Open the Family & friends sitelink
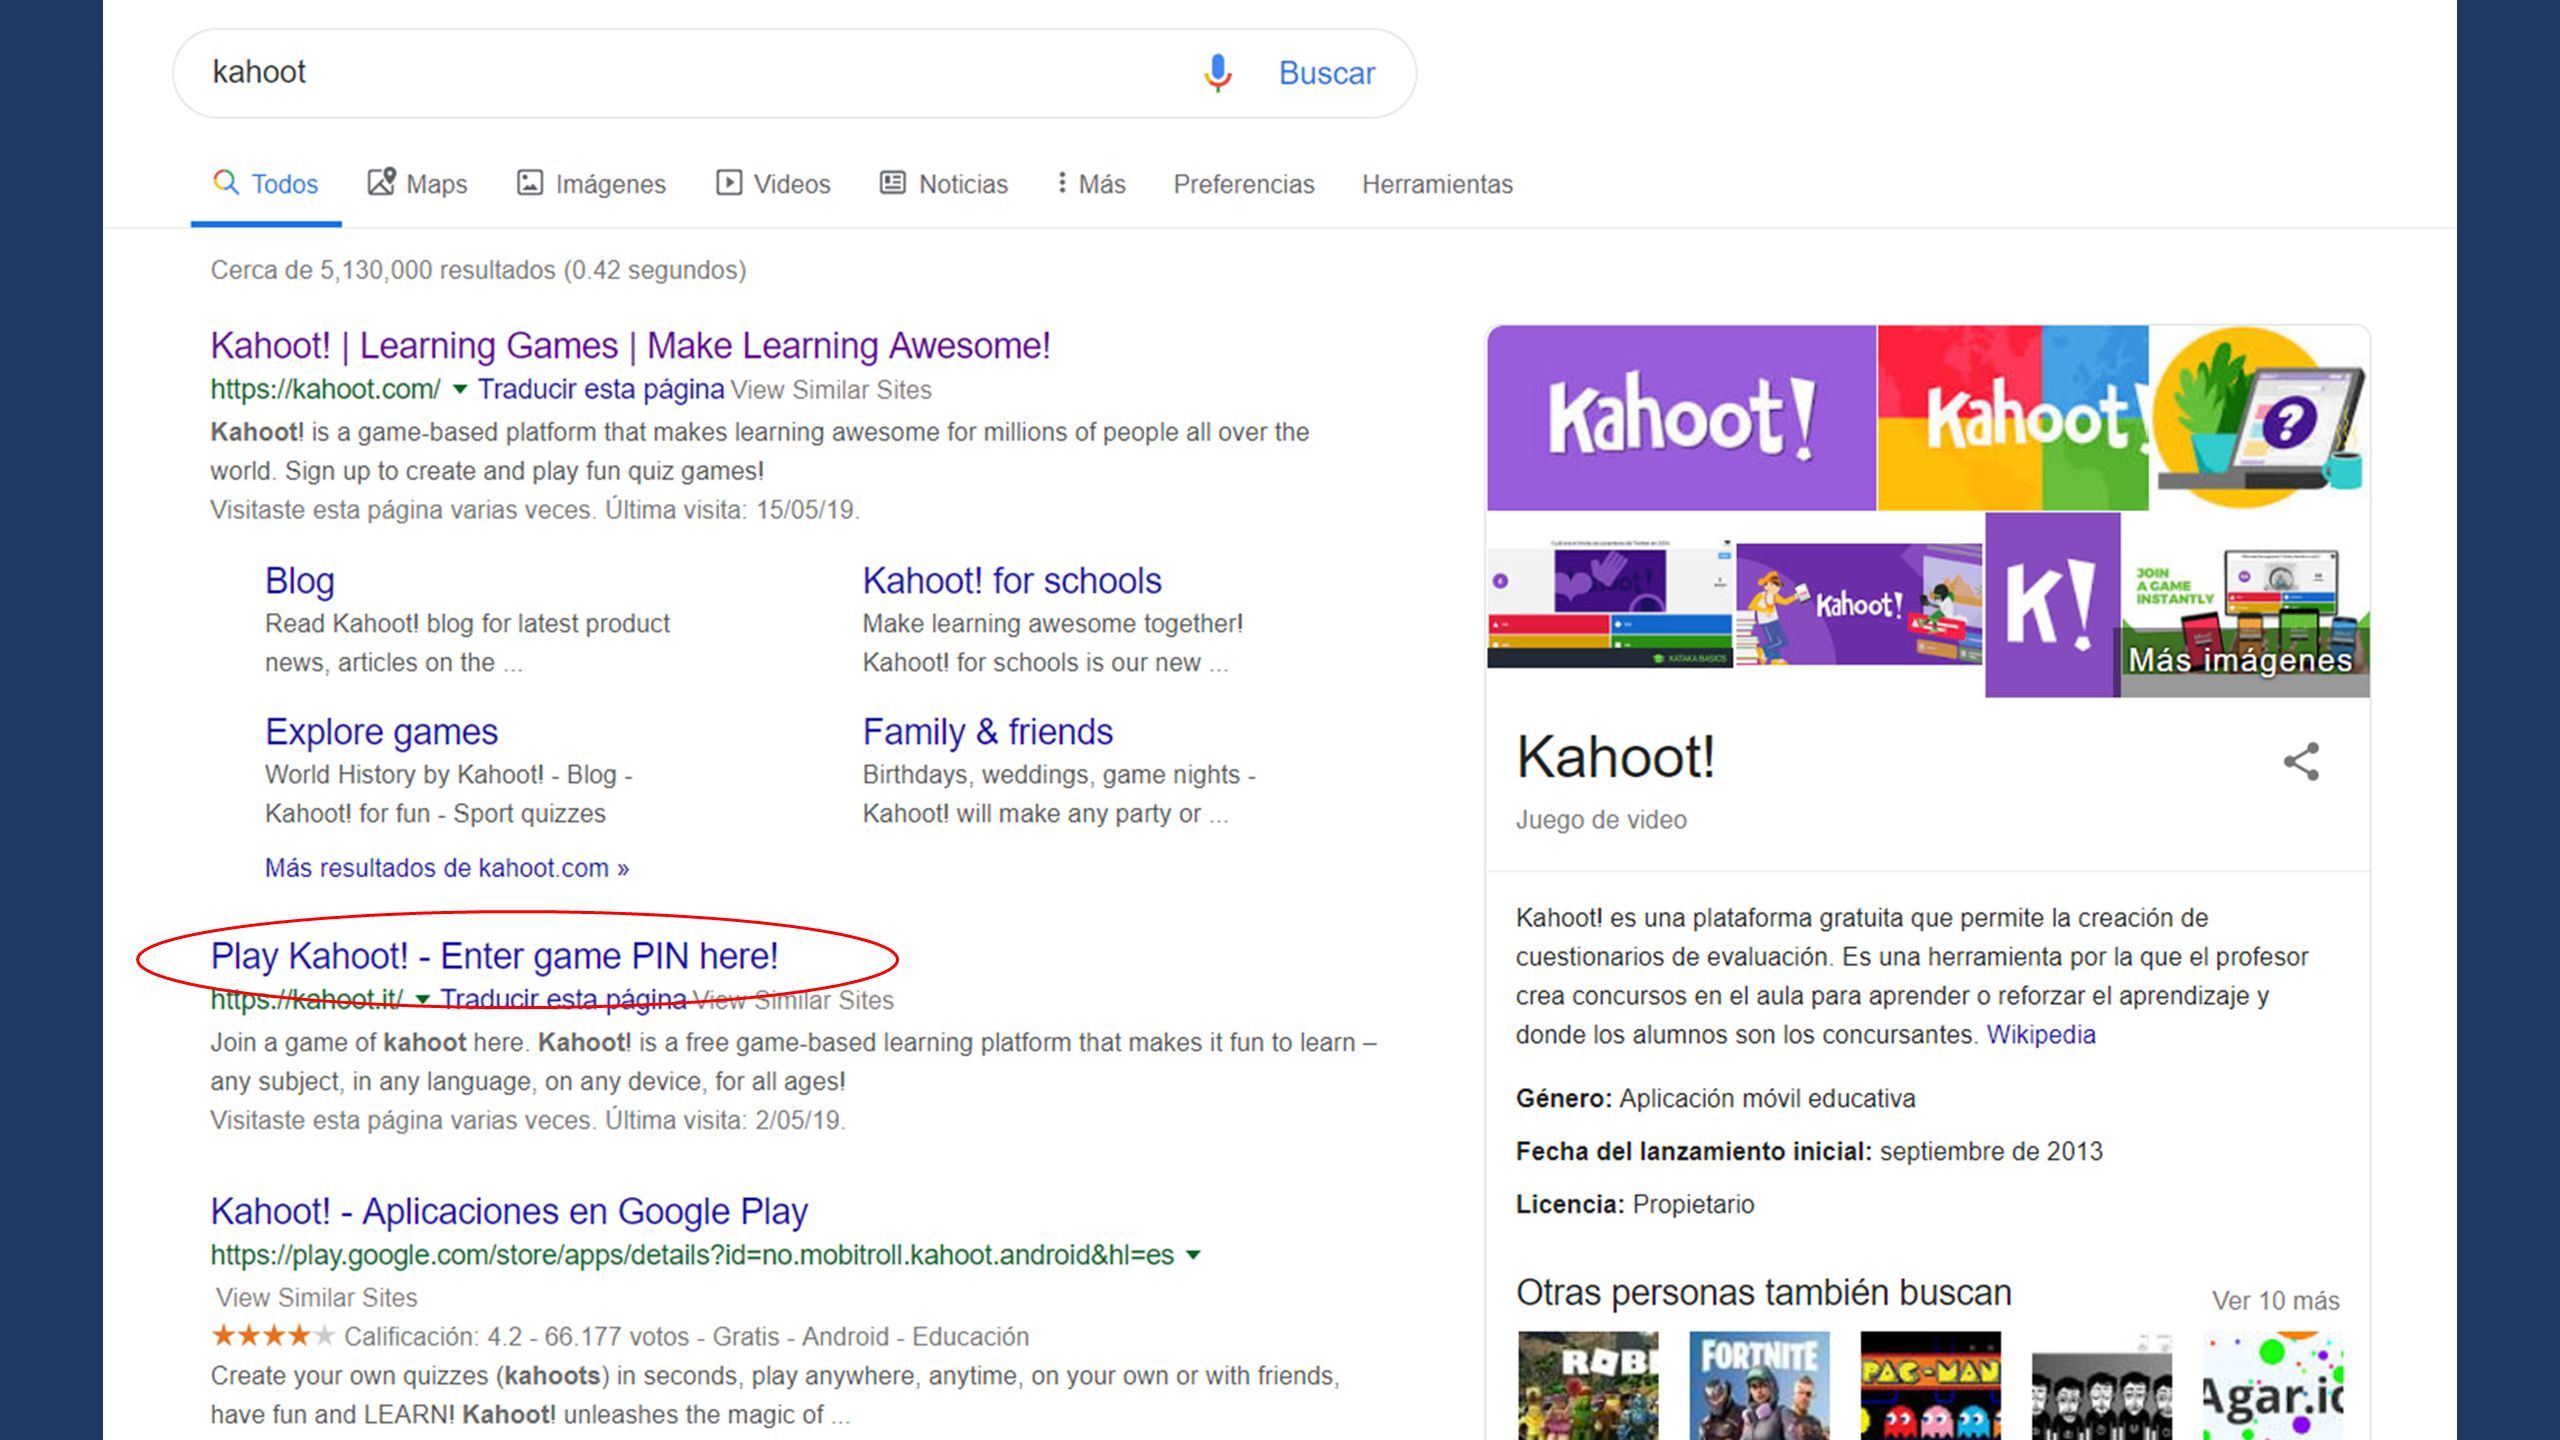 987,732
